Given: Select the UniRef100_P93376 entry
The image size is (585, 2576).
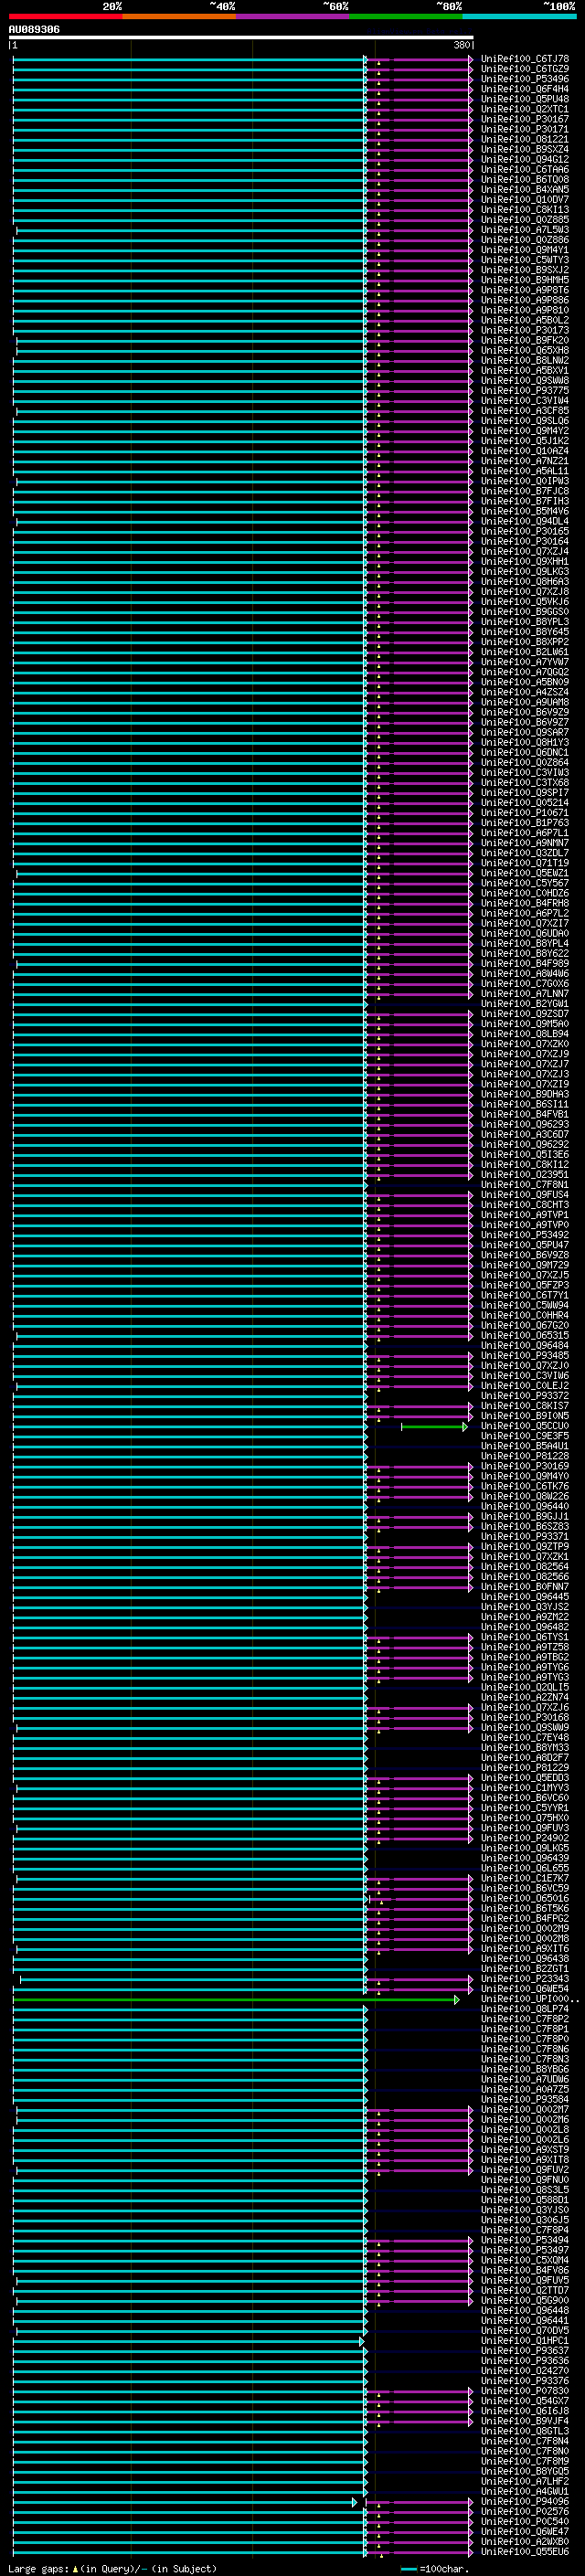Looking at the screenshot, I should tap(525, 2381).
